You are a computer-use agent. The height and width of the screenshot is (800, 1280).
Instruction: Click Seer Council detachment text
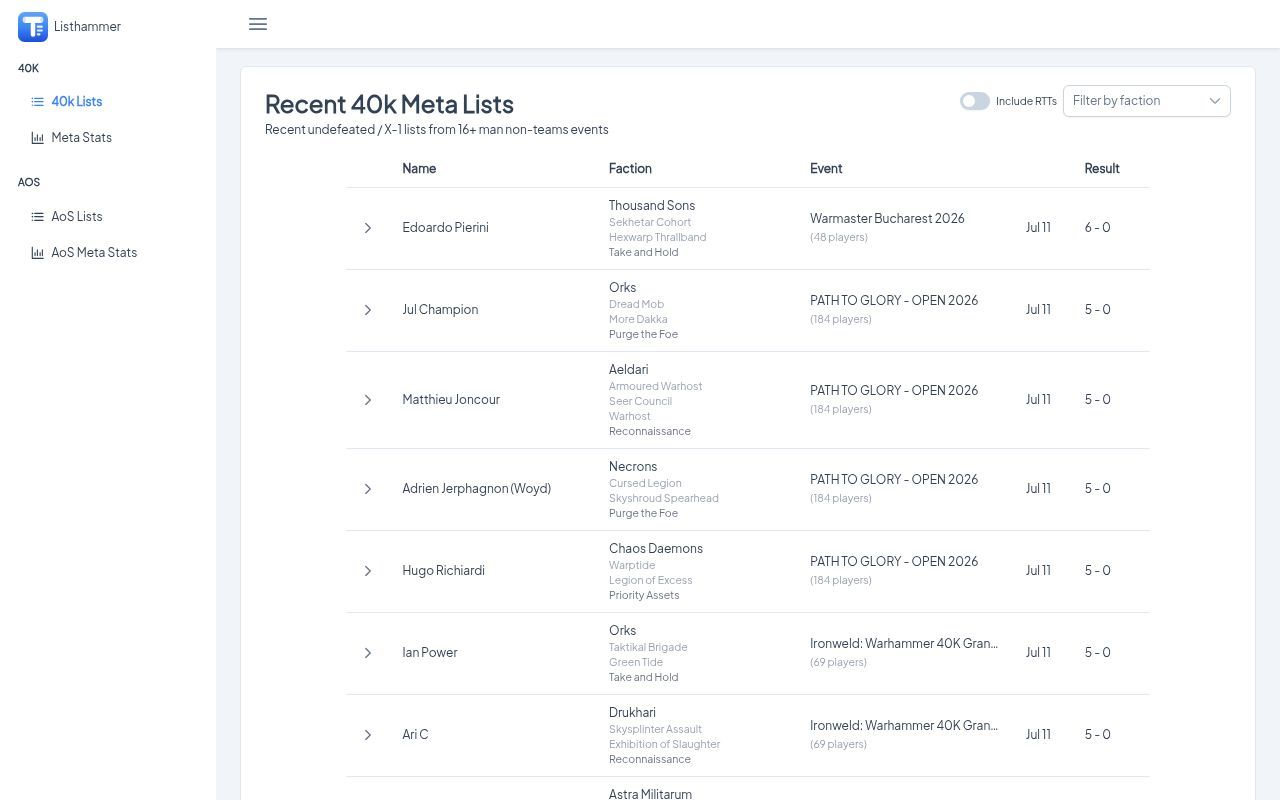tap(640, 401)
